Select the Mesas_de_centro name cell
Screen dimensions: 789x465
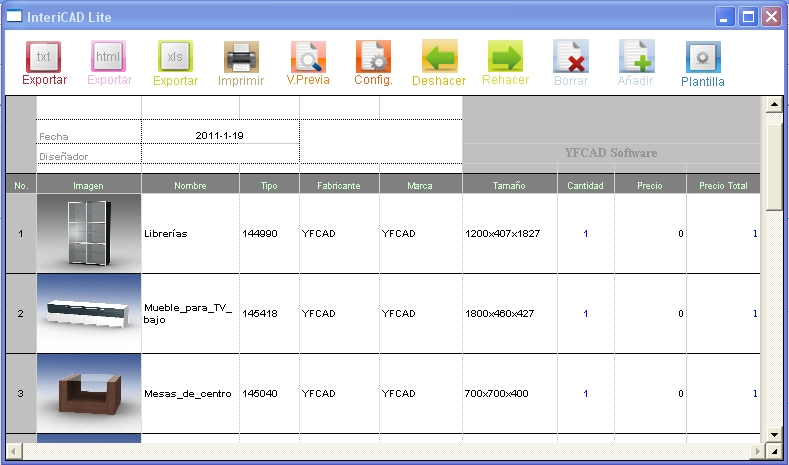190,394
